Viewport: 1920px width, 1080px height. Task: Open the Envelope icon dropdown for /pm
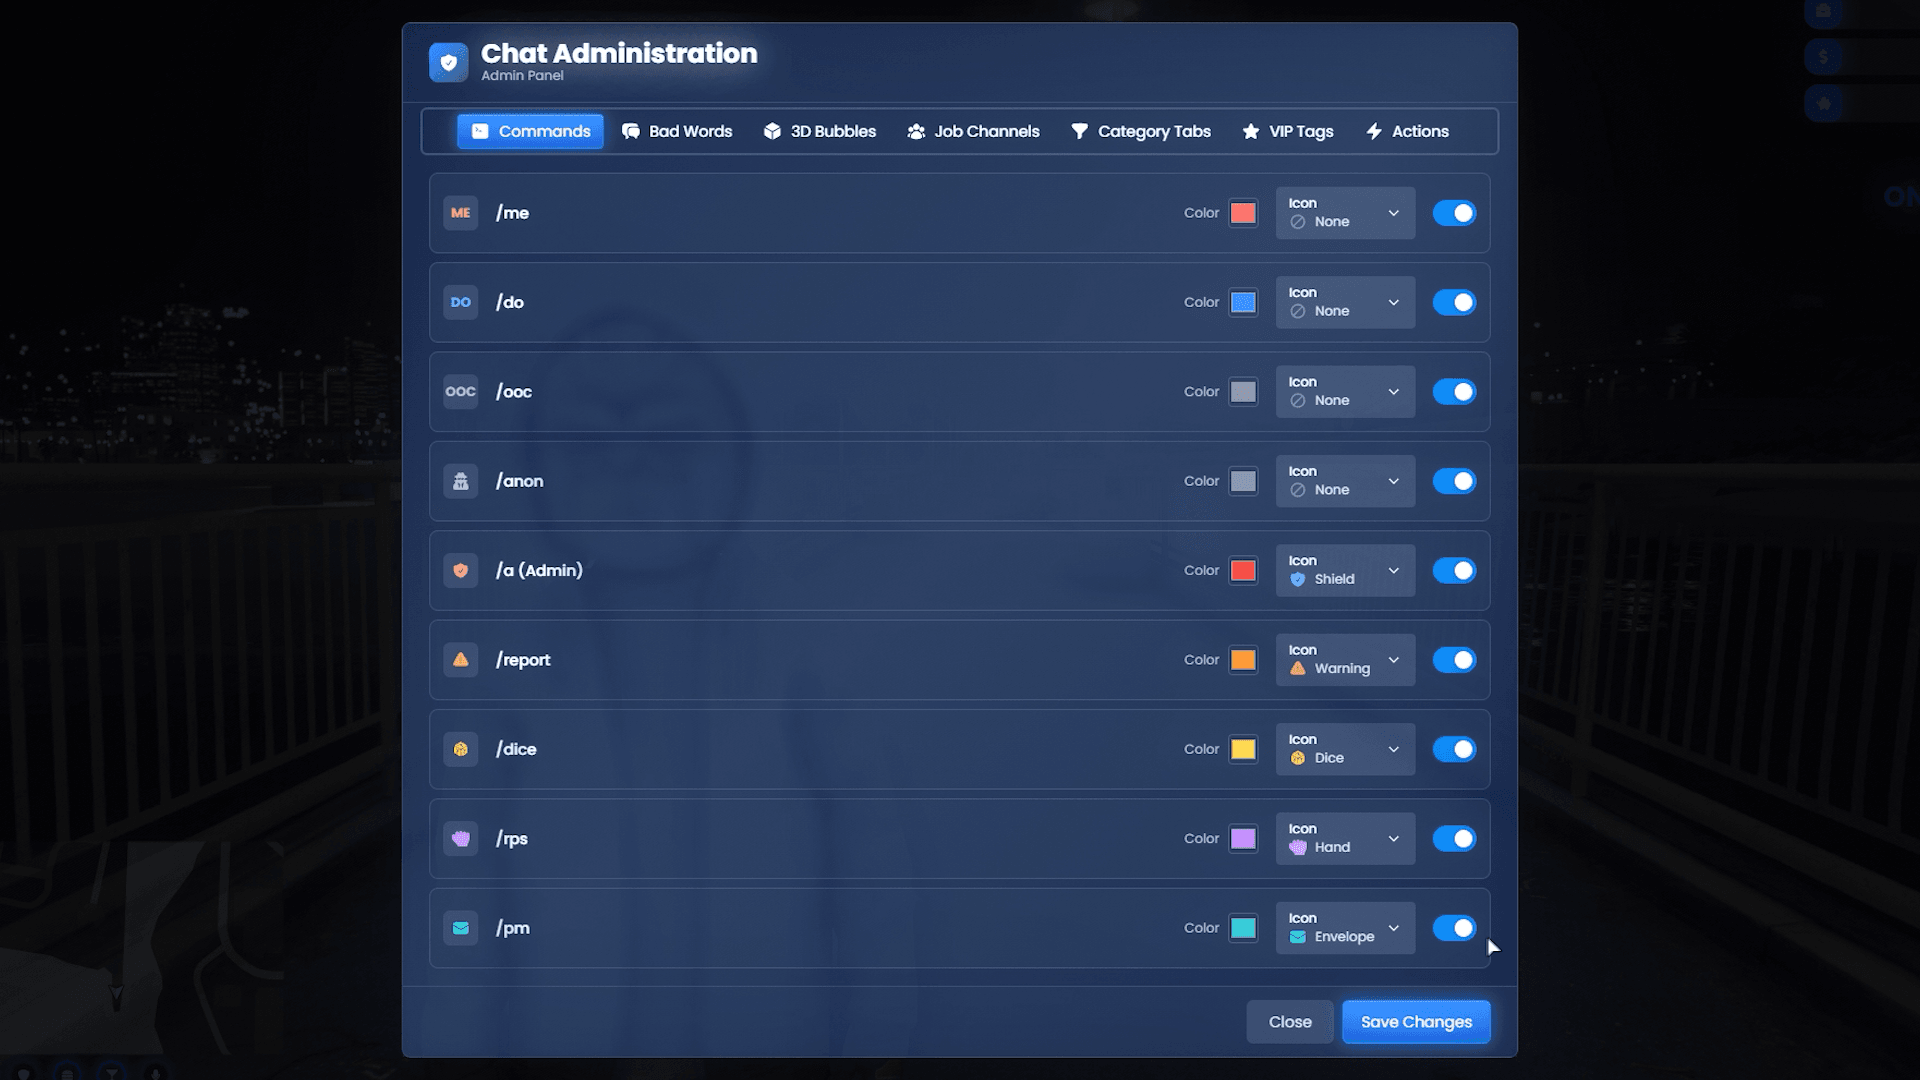point(1345,928)
